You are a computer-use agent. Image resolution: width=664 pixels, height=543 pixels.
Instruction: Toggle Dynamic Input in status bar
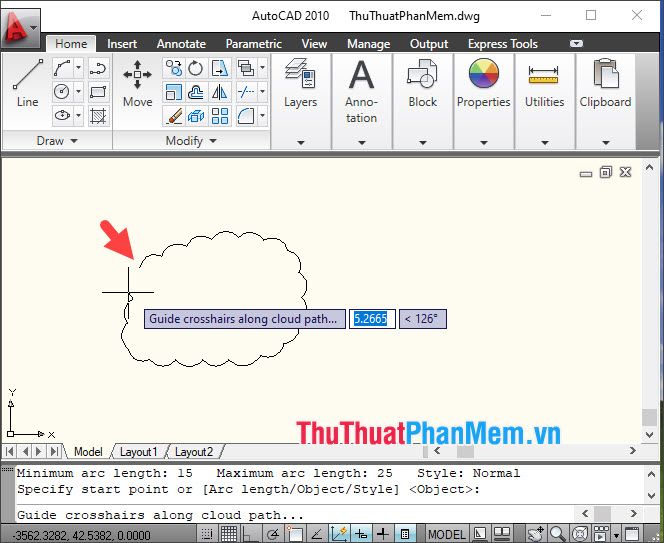point(361,534)
